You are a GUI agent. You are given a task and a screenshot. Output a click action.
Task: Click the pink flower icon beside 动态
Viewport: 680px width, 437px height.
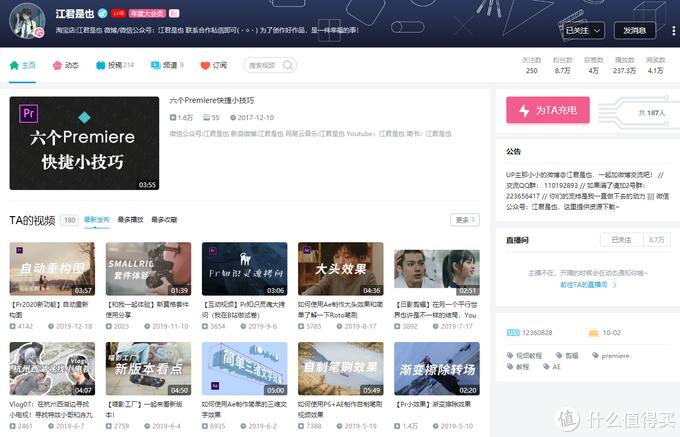click(57, 65)
